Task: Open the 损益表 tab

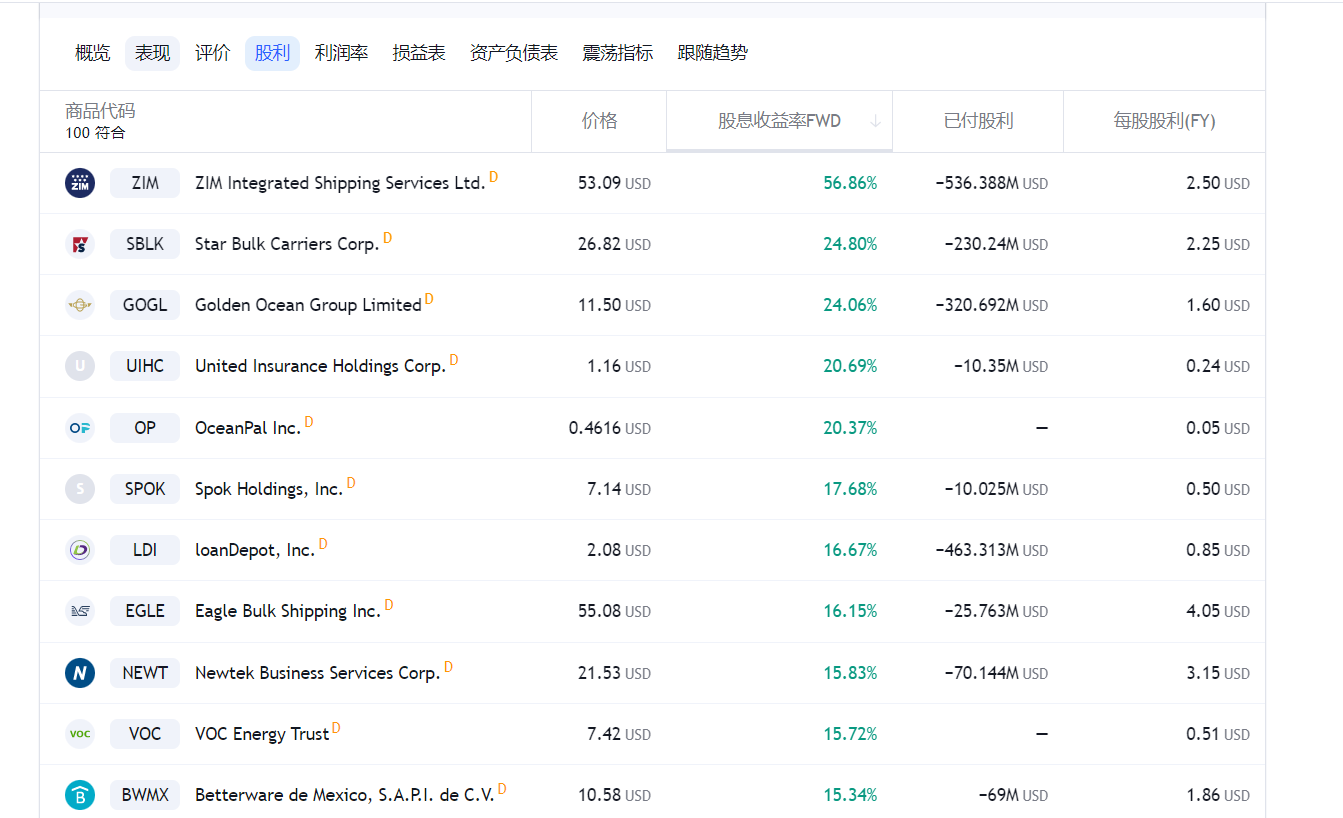Action: click(419, 53)
